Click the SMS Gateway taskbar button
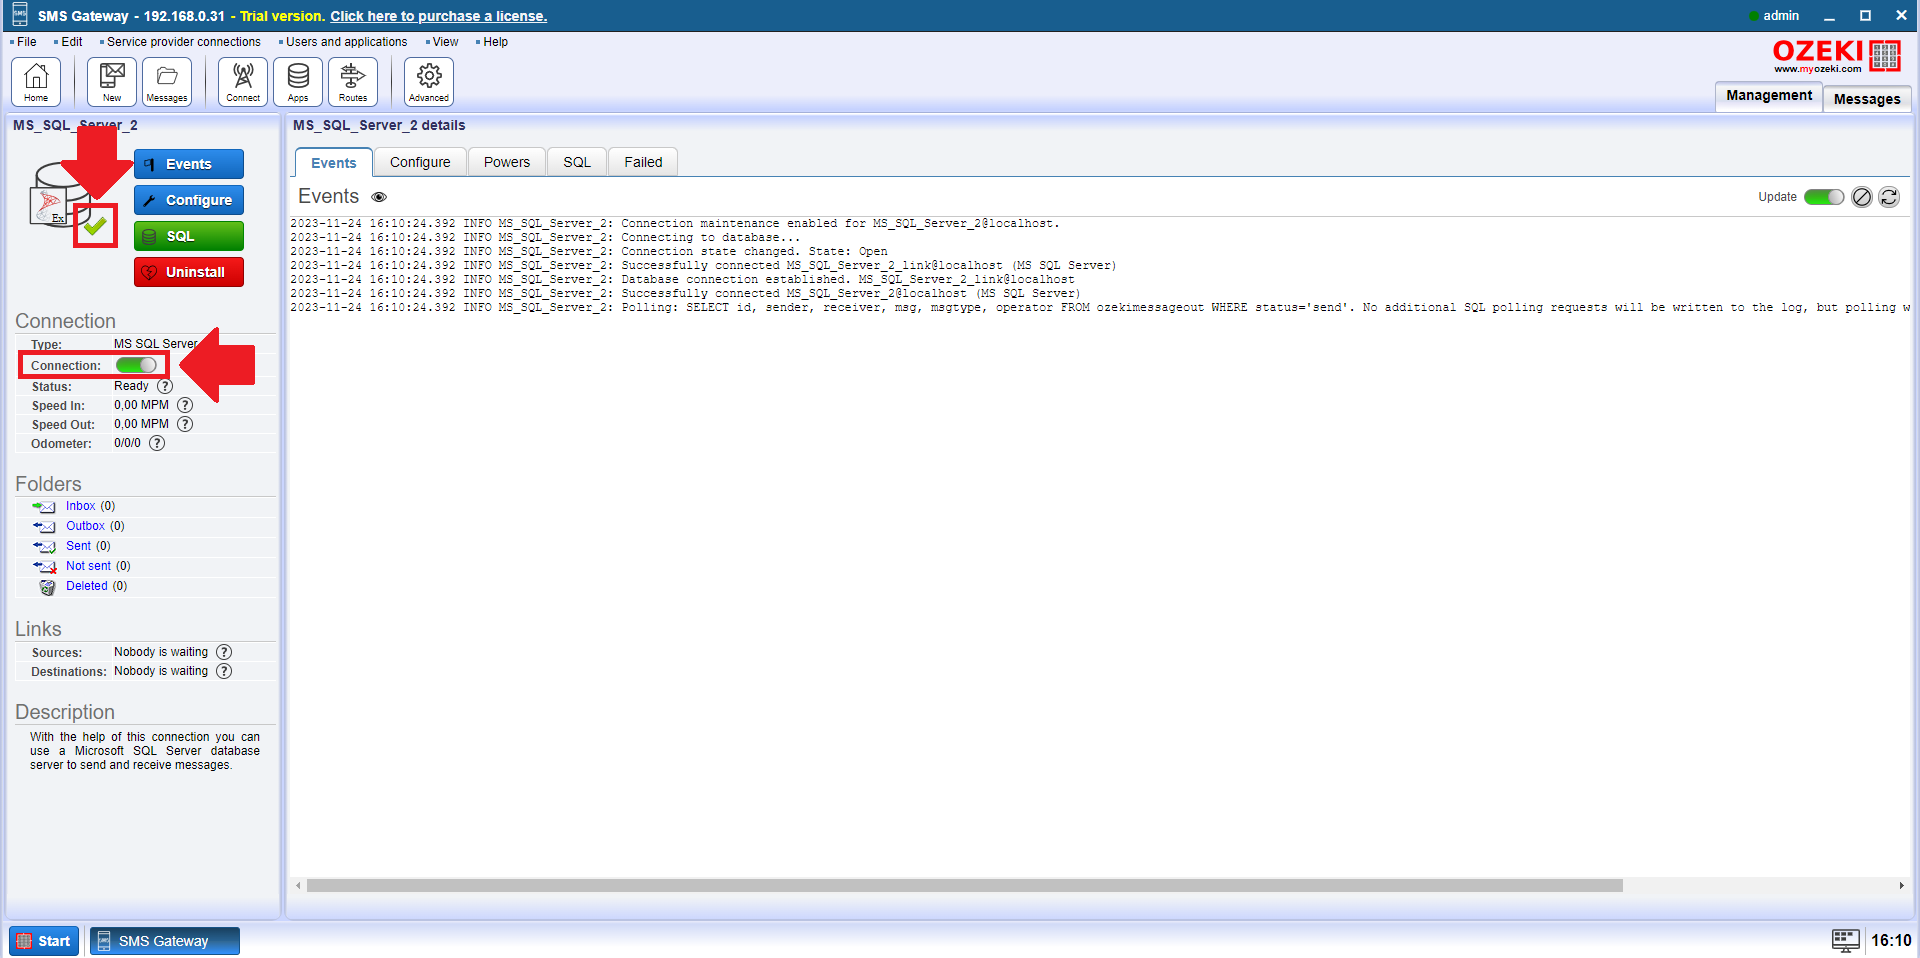The width and height of the screenshot is (1920, 958). (x=165, y=941)
